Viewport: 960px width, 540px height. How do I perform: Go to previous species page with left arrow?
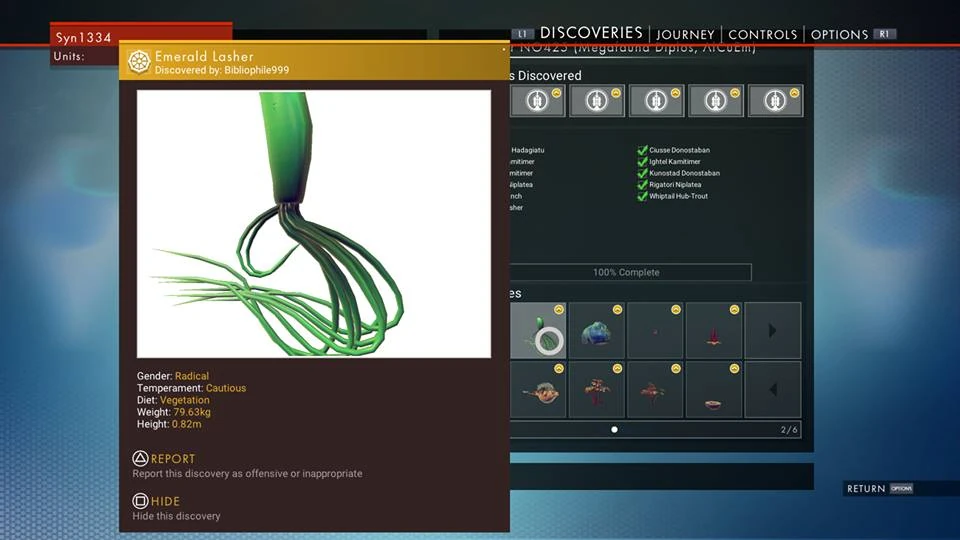click(x=773, y=389)
